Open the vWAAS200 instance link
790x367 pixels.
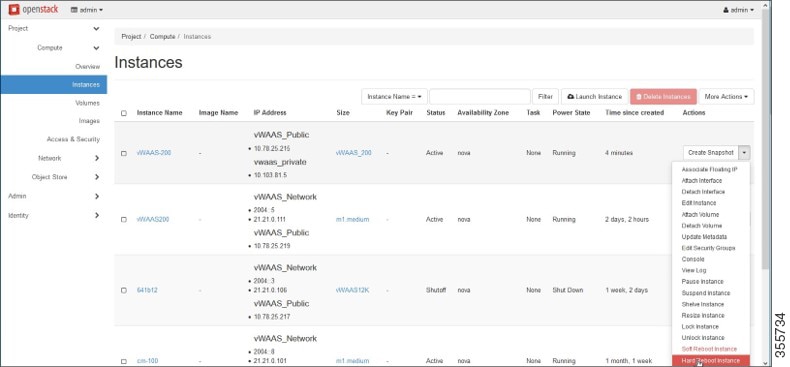pos(153,219)
